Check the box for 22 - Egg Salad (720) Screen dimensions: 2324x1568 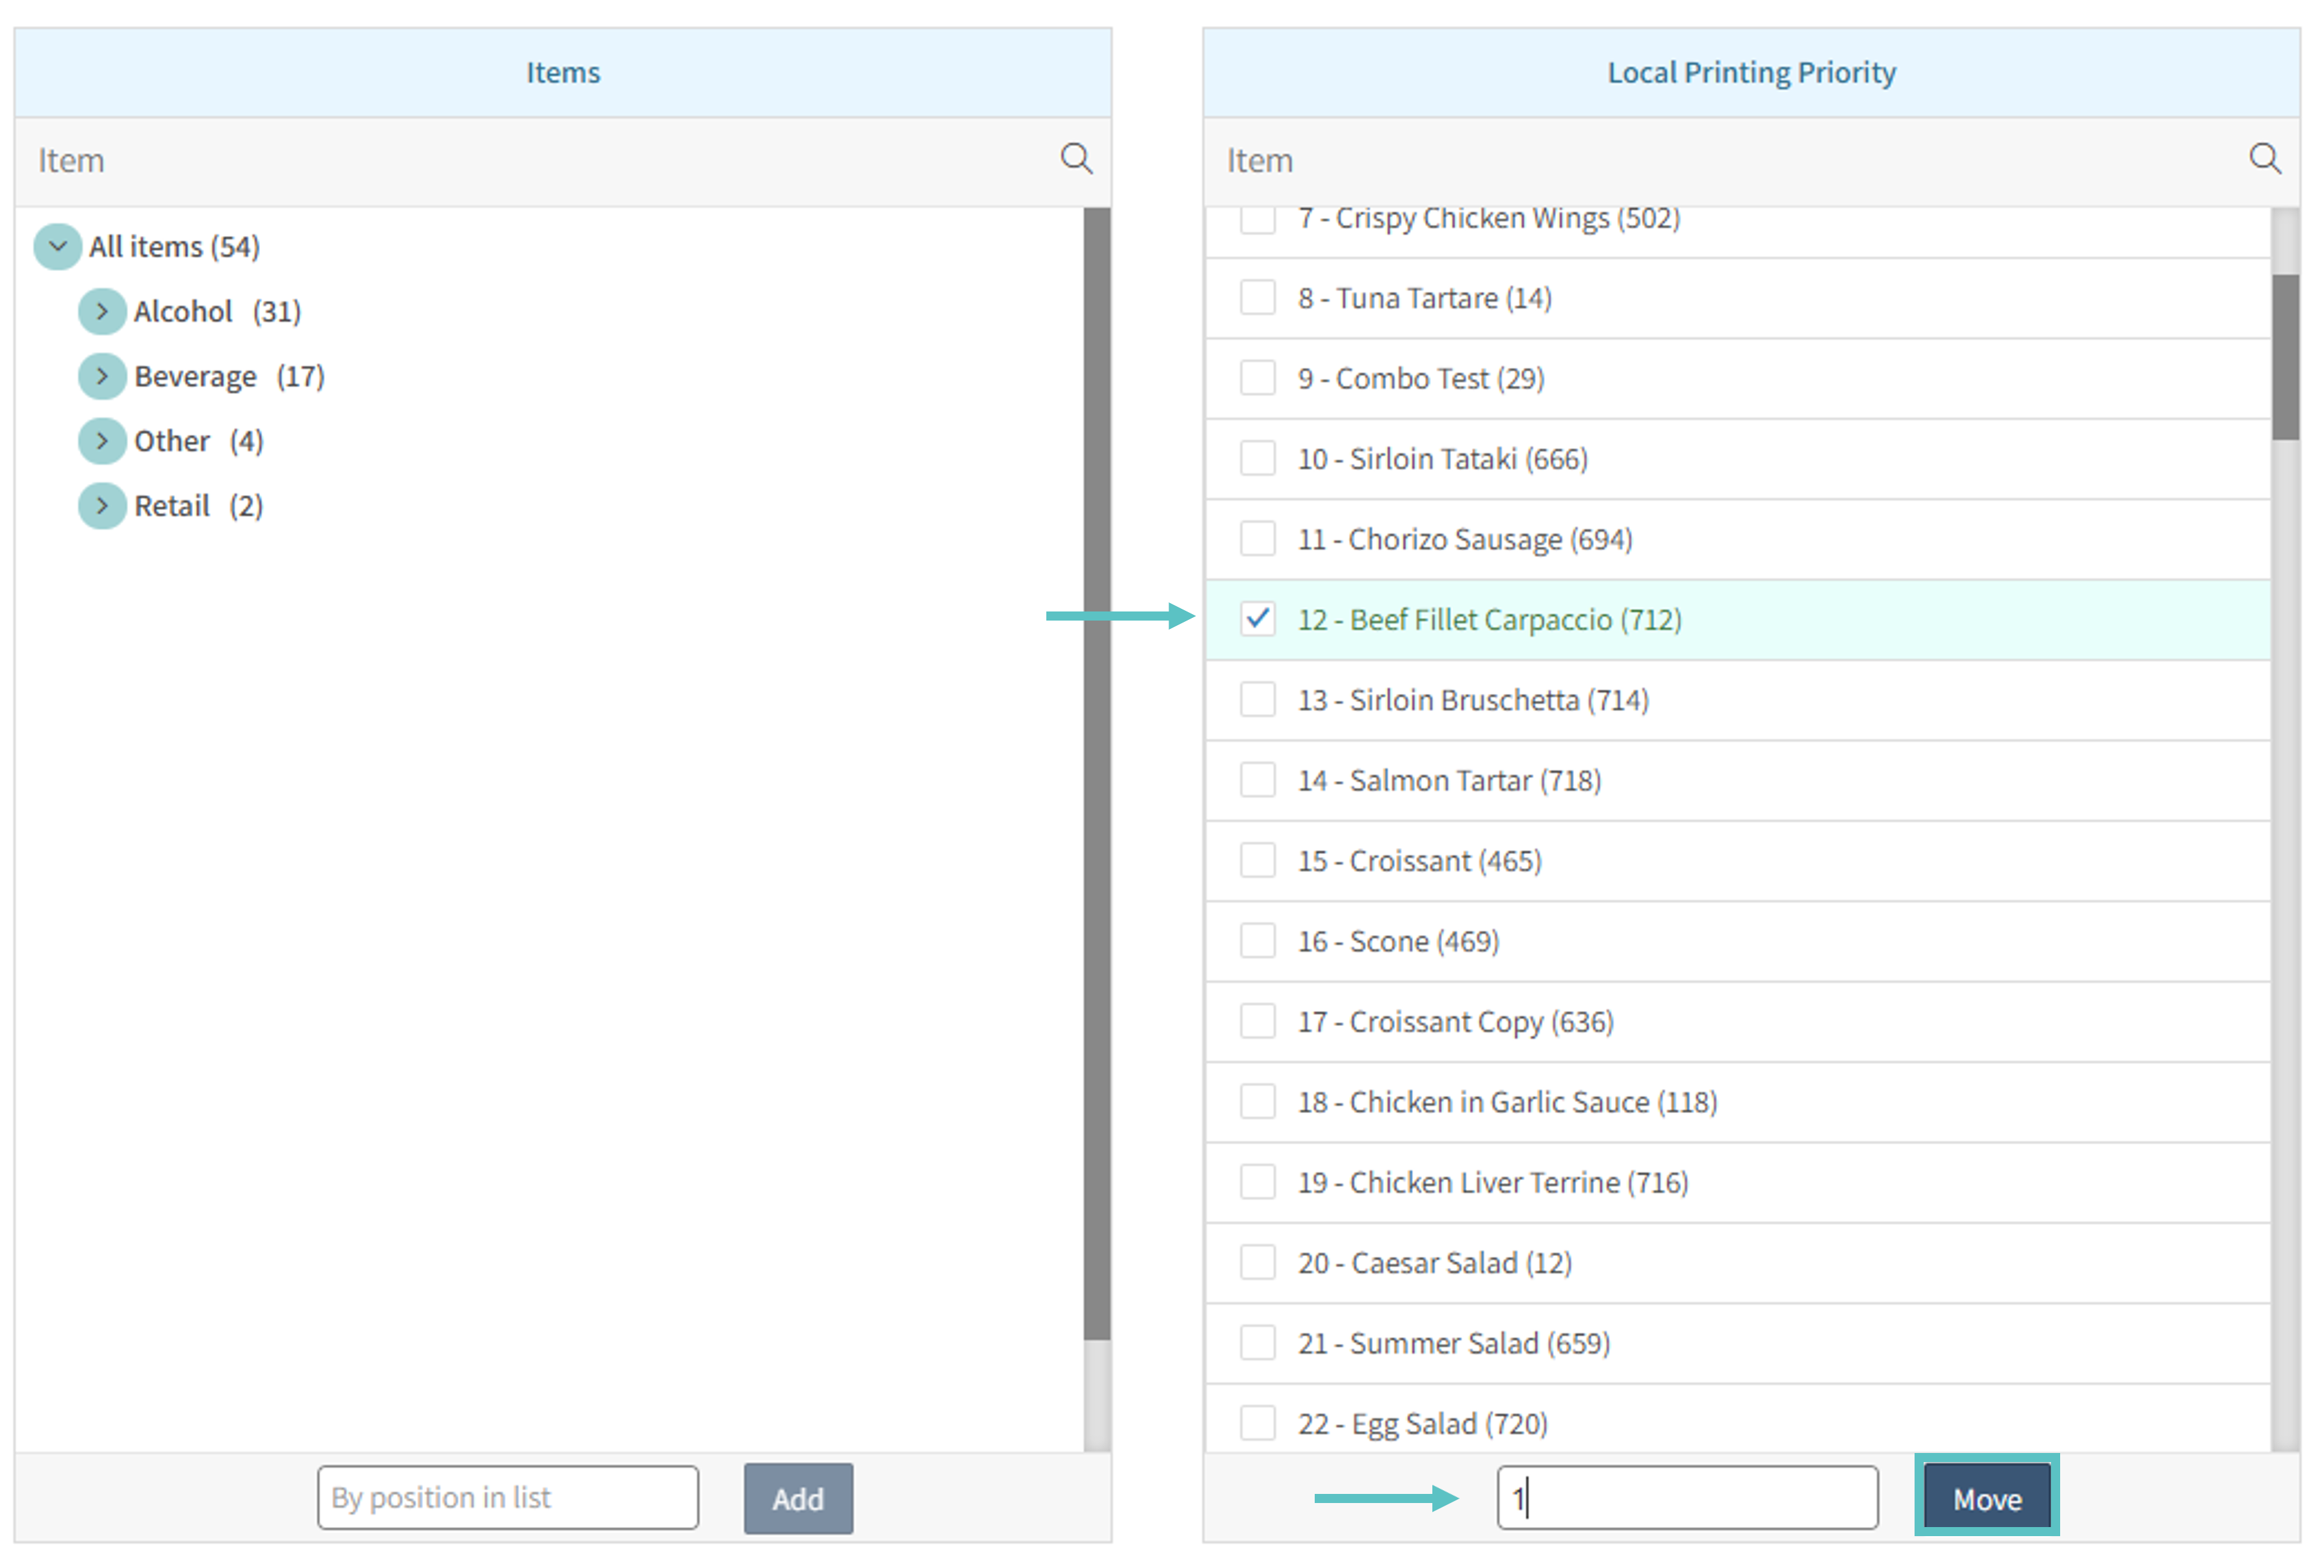coord(1257,1423)
